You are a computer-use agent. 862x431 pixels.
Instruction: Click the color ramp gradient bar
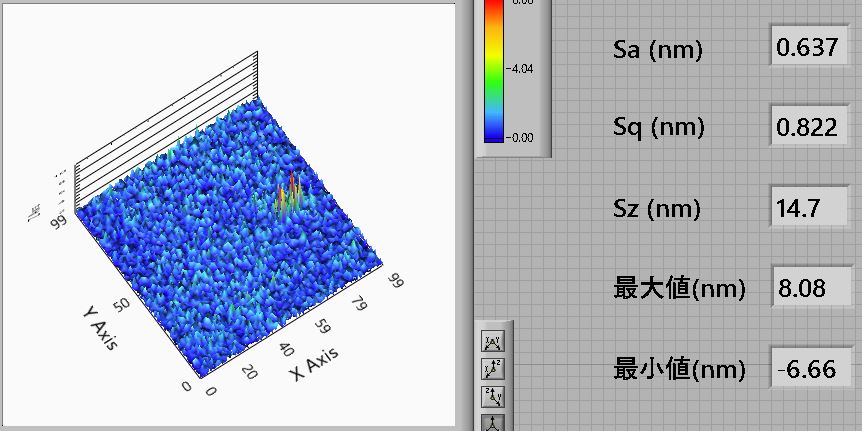point(494,69)
